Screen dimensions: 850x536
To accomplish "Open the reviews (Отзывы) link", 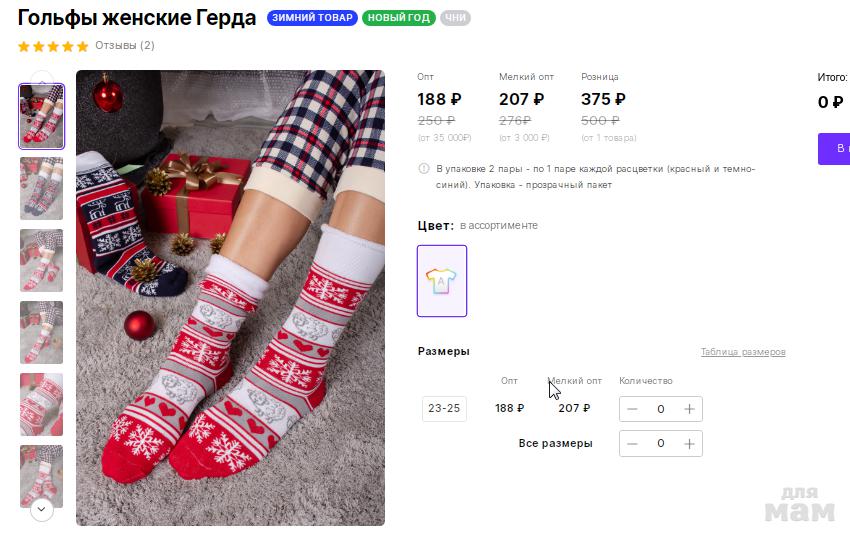I will (x=125, y=46).
